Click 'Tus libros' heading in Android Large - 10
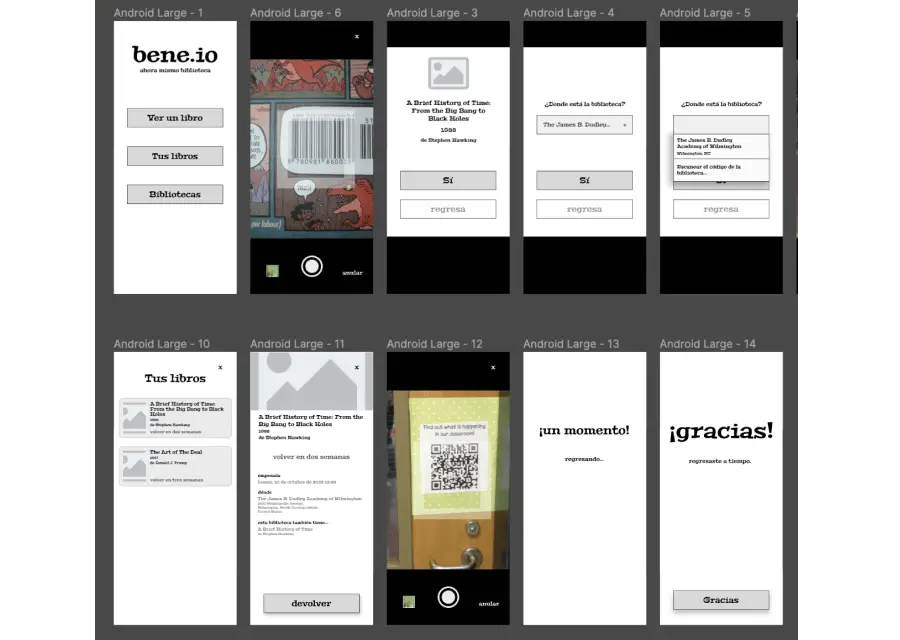This screenshot has width=900, height=640. pyautogui.click(x=175, y=378)
